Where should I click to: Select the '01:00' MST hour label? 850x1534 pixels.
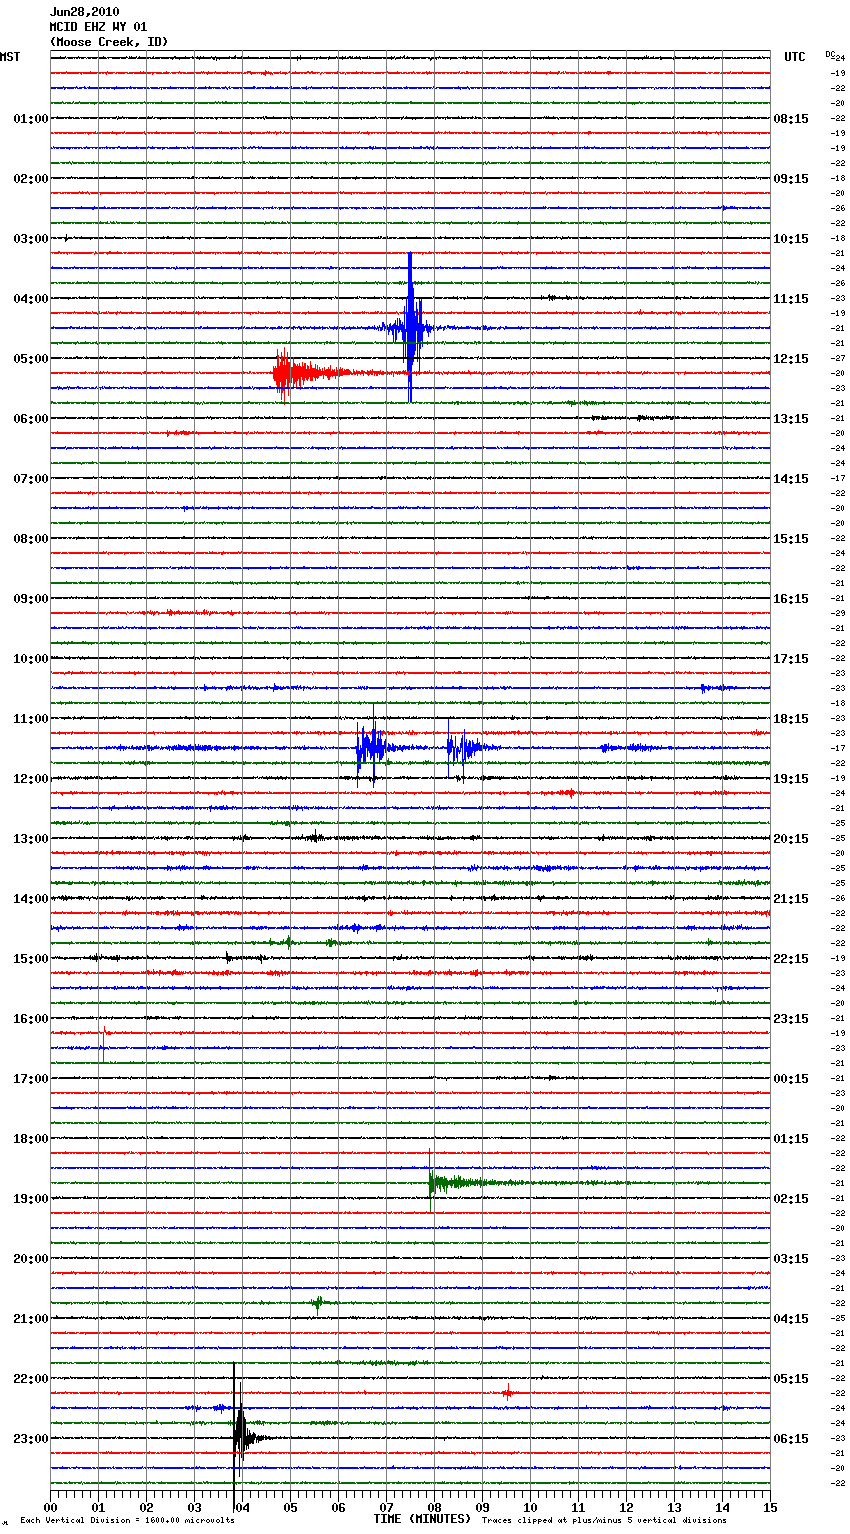pyautogui.click(x=30, y=119)
